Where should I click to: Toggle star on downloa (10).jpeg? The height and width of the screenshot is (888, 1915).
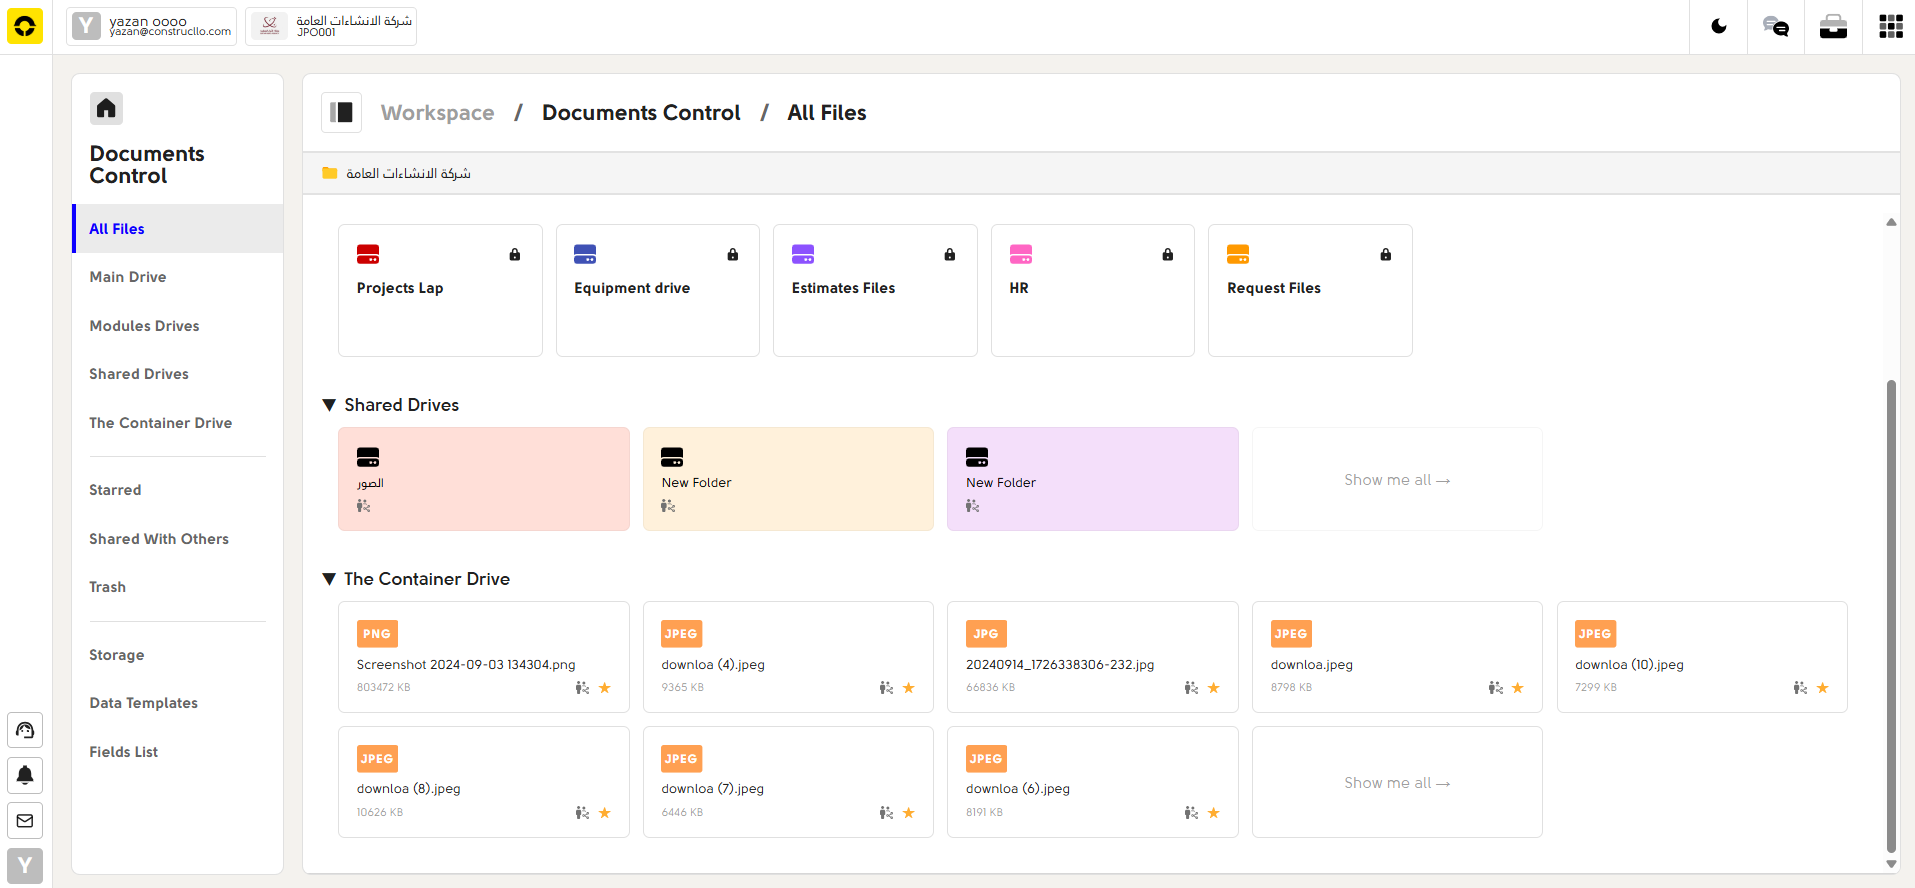tap(1823, 688)
